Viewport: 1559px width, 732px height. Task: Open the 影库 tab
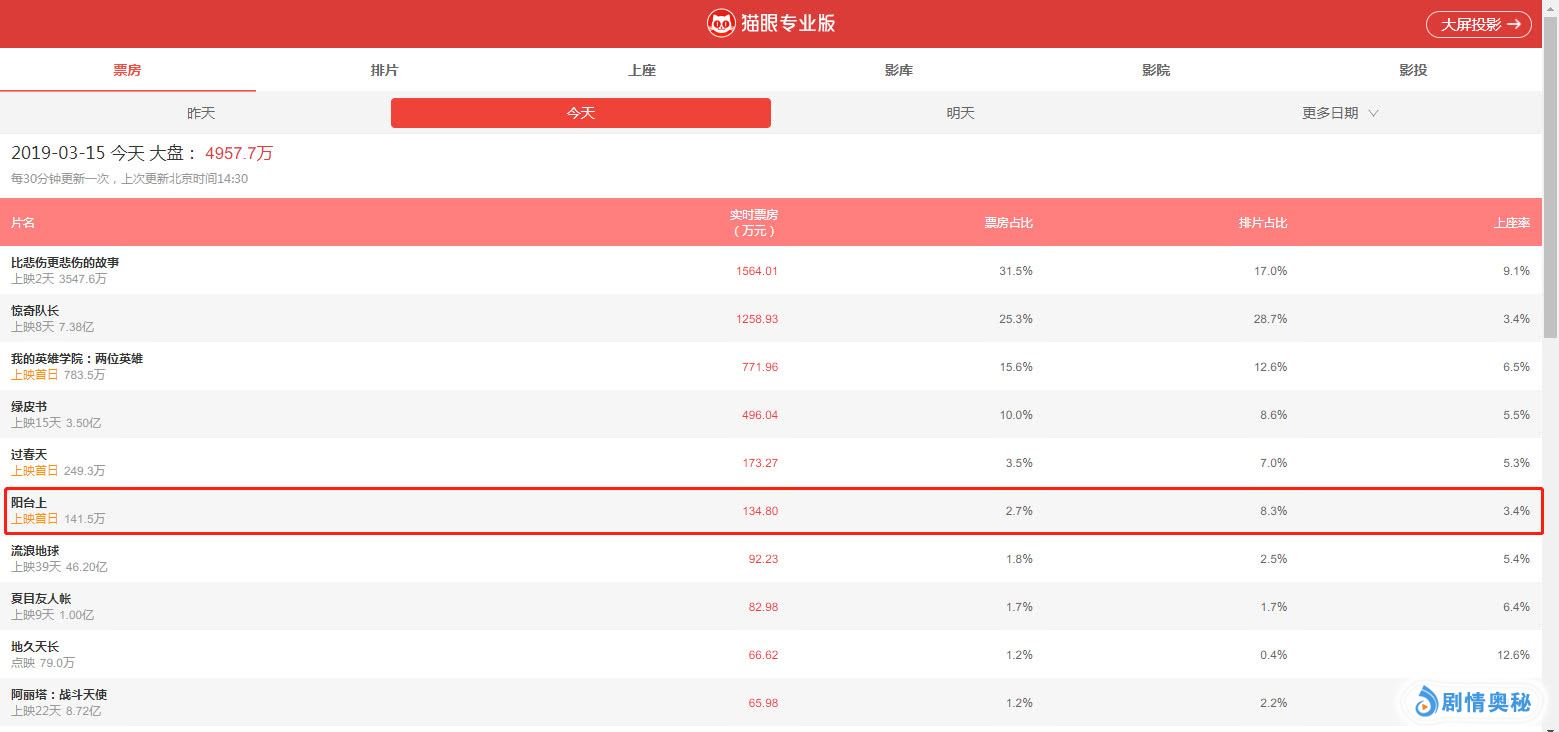click(898, 70)
